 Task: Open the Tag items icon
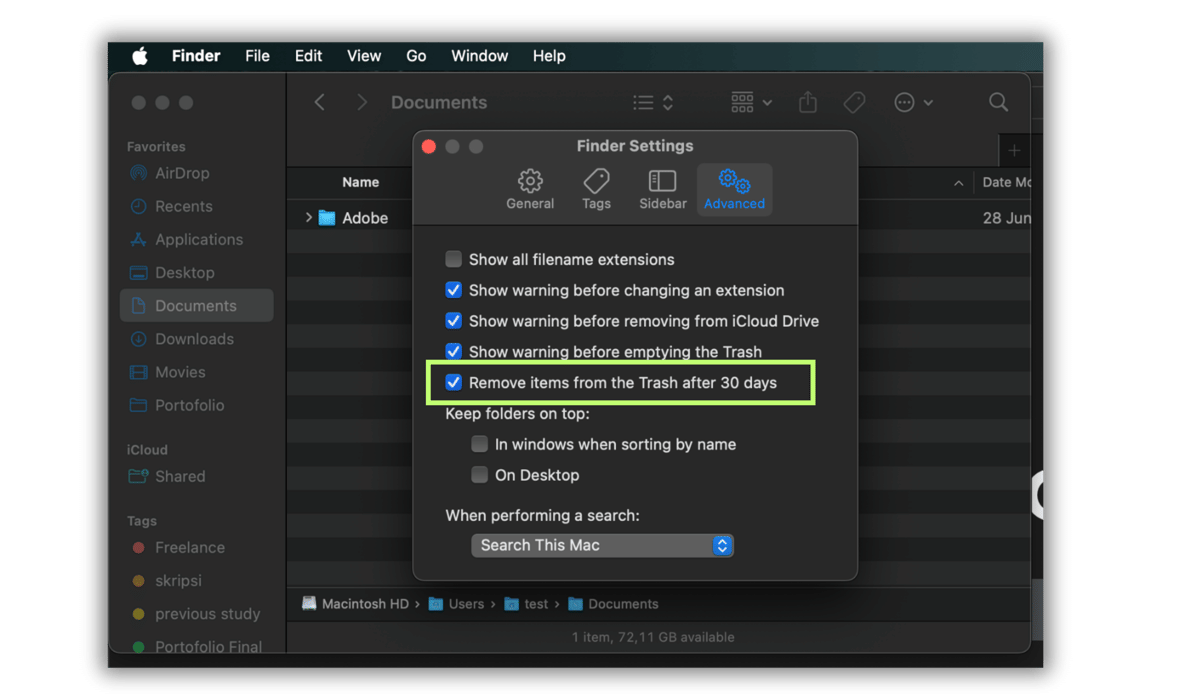tap(854, 102)
